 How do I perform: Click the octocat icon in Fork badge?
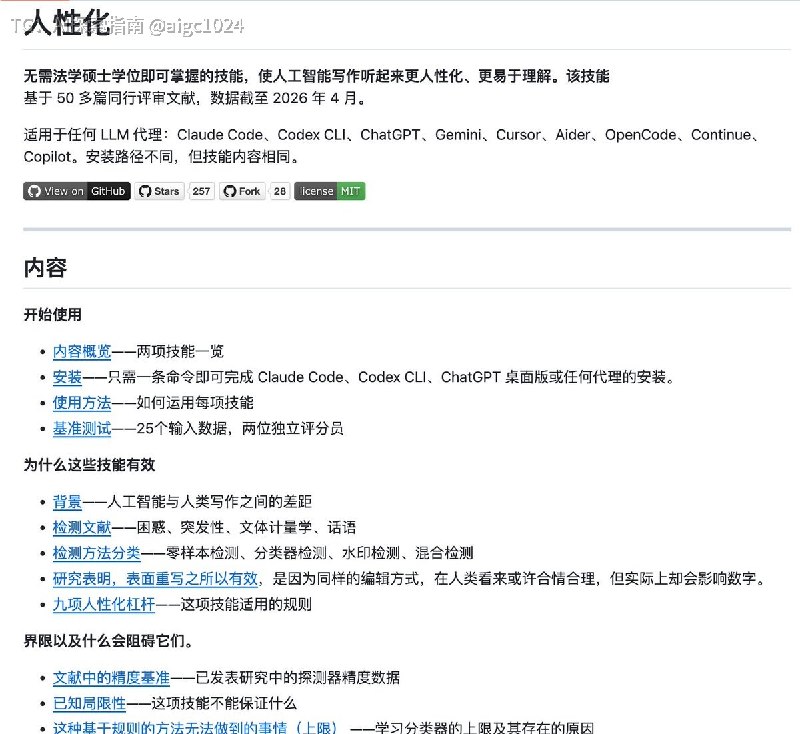point(230,191)
